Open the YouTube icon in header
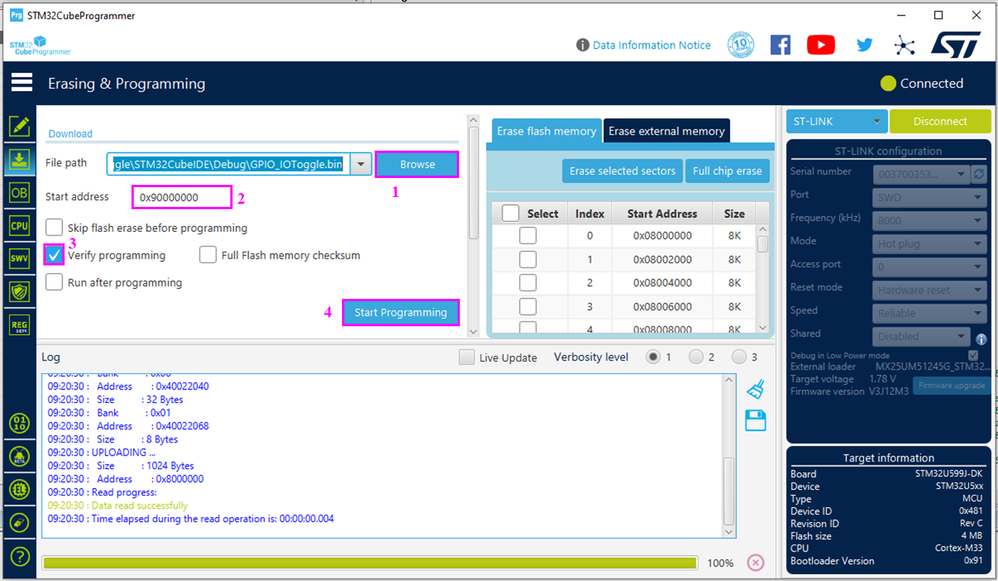This screenshot has height=581, width=998. (x=821, y=45)
